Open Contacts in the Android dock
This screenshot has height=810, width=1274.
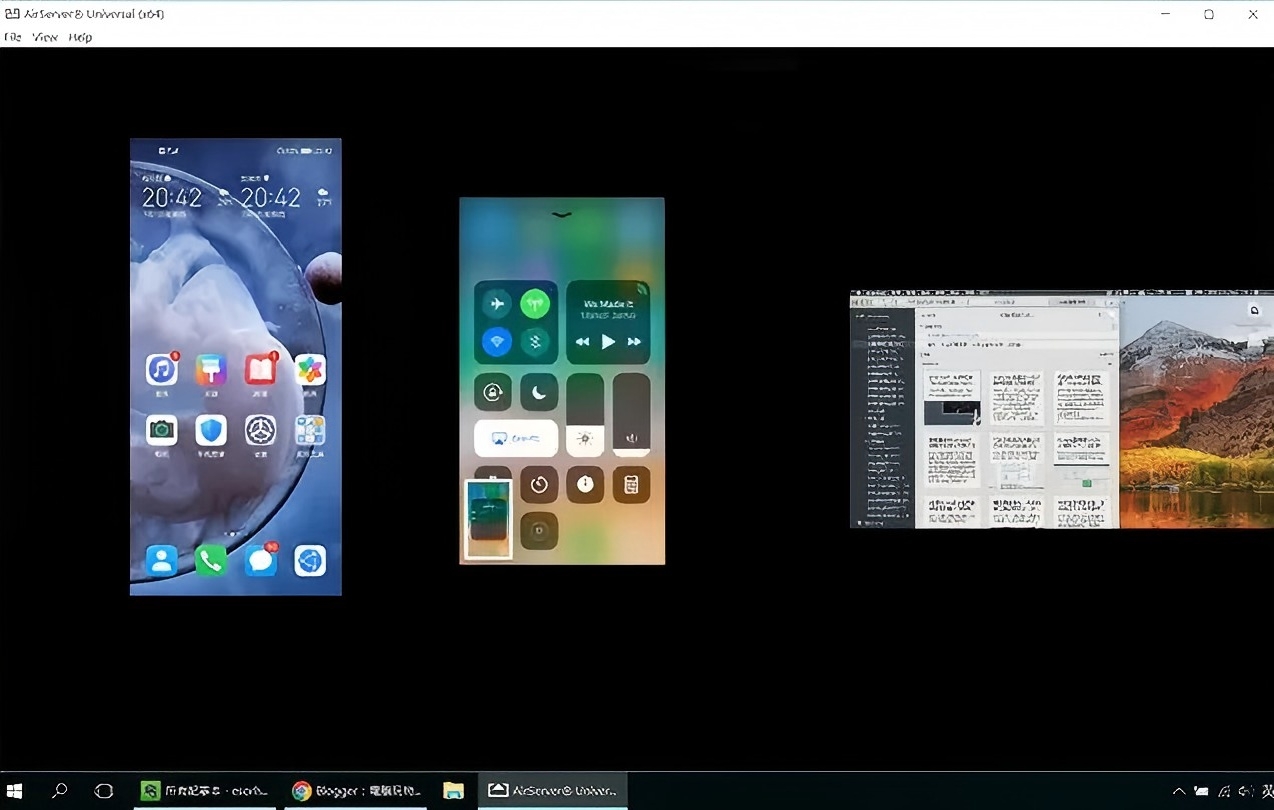click(x=161, y=560)
